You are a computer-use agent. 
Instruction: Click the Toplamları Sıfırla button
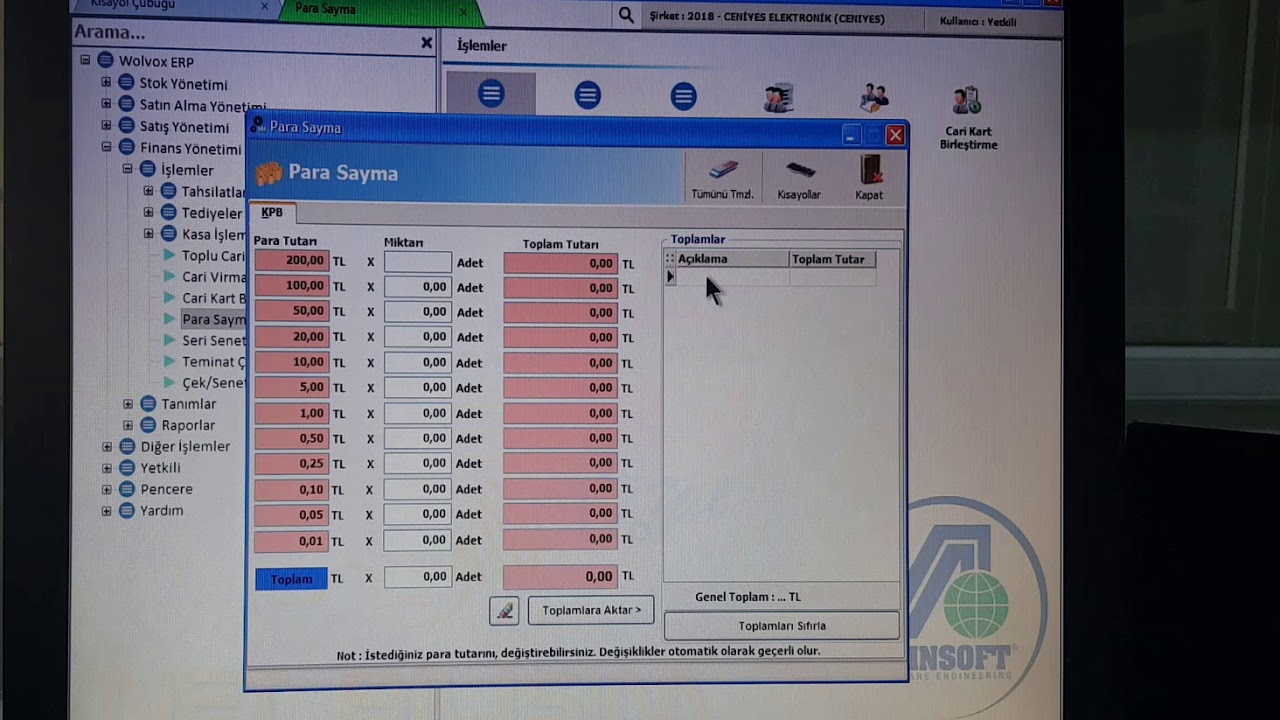782,626
